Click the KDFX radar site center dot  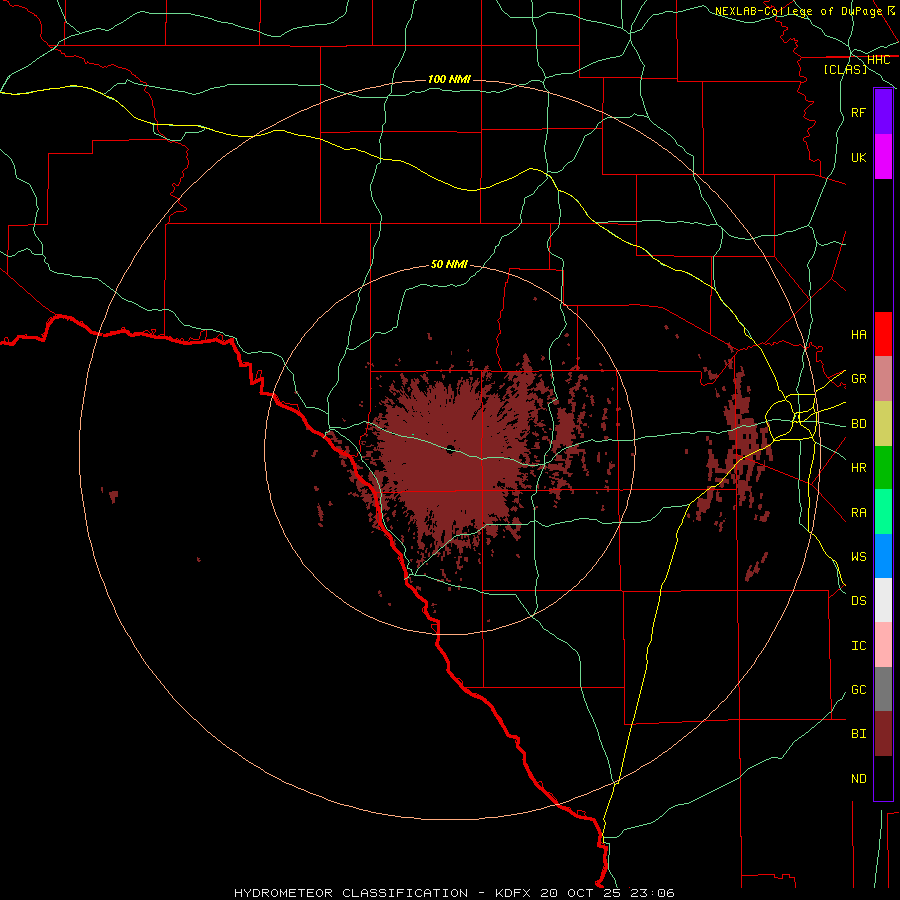451,449
